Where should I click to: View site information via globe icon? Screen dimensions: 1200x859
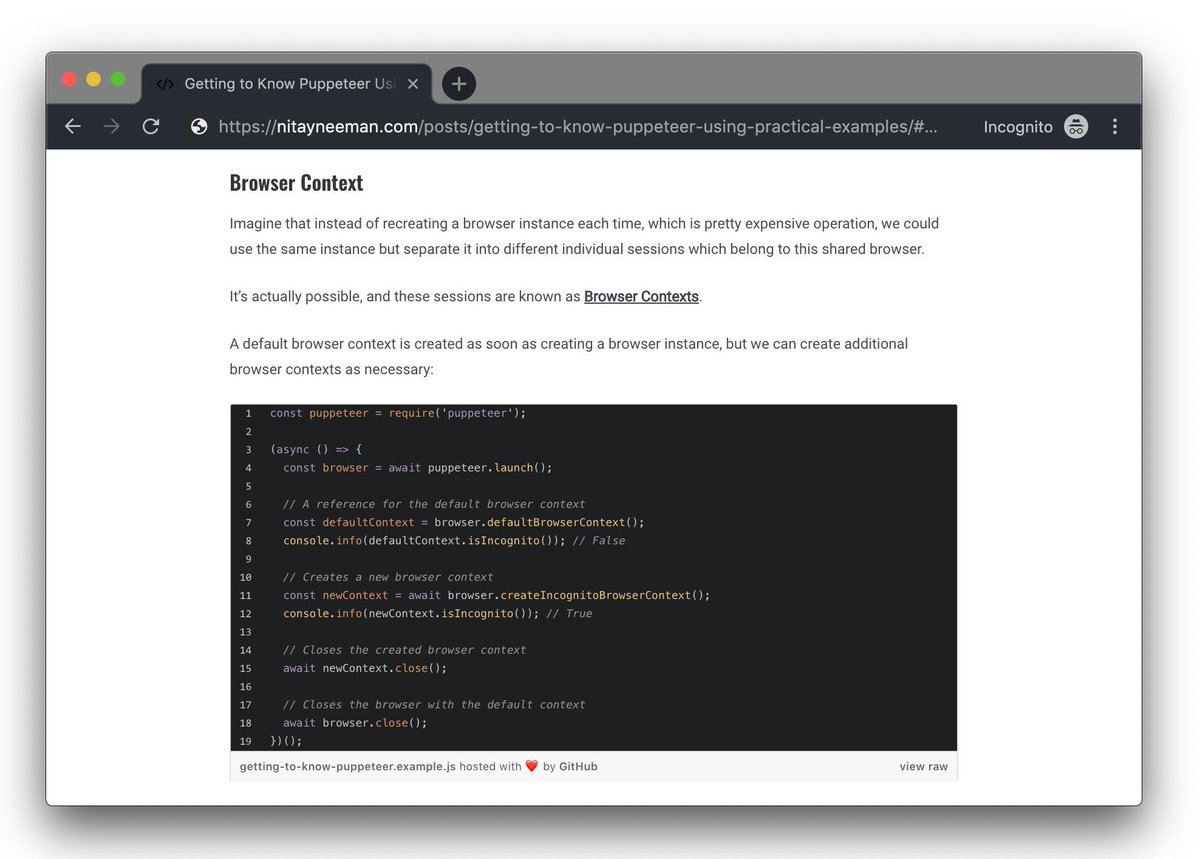pyautogui.click(x=199, y=127)
